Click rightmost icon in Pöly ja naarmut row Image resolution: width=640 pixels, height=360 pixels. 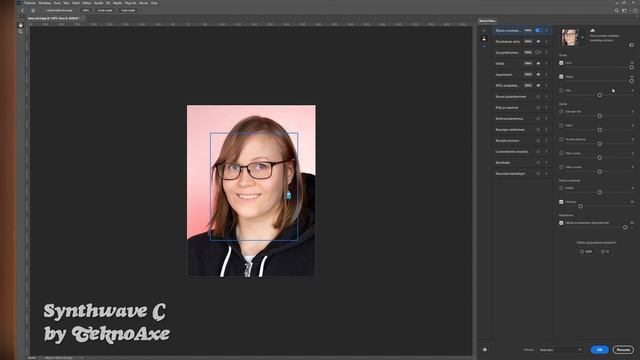click(547, 108)
